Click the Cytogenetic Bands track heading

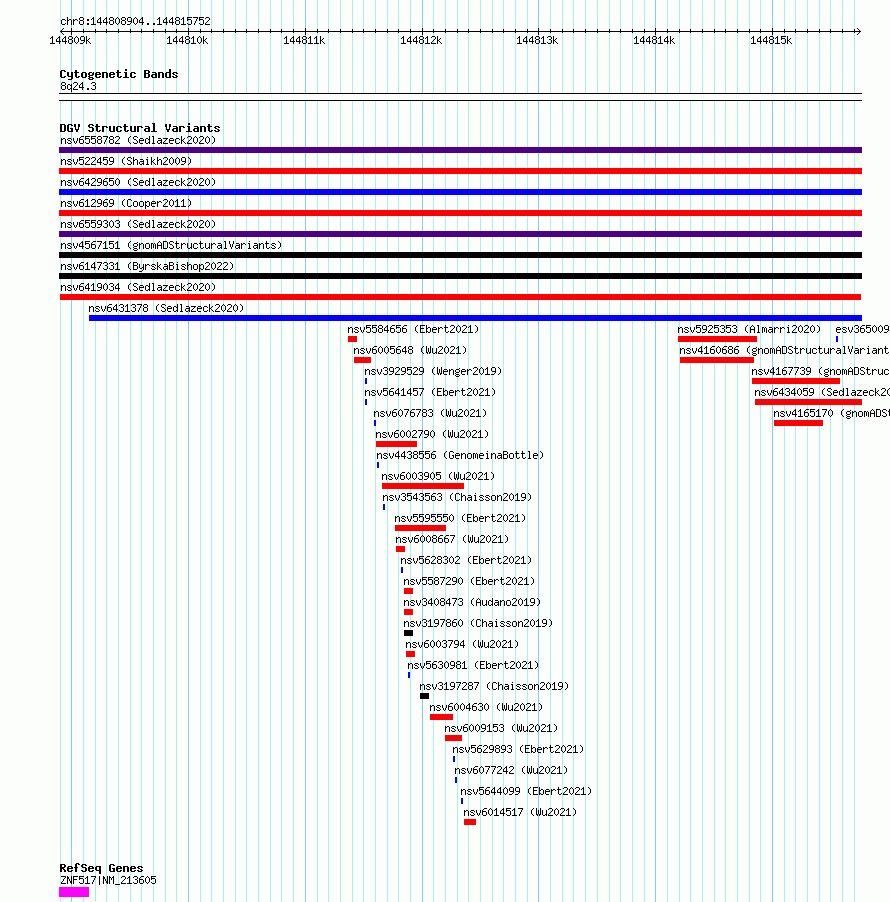[x=119, y=74]
